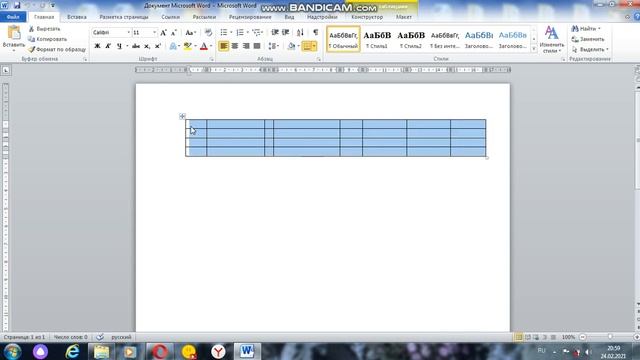Open Internet Explorer from the taskbar
This screenshot has height=360, width=640.
coord(72,351)
